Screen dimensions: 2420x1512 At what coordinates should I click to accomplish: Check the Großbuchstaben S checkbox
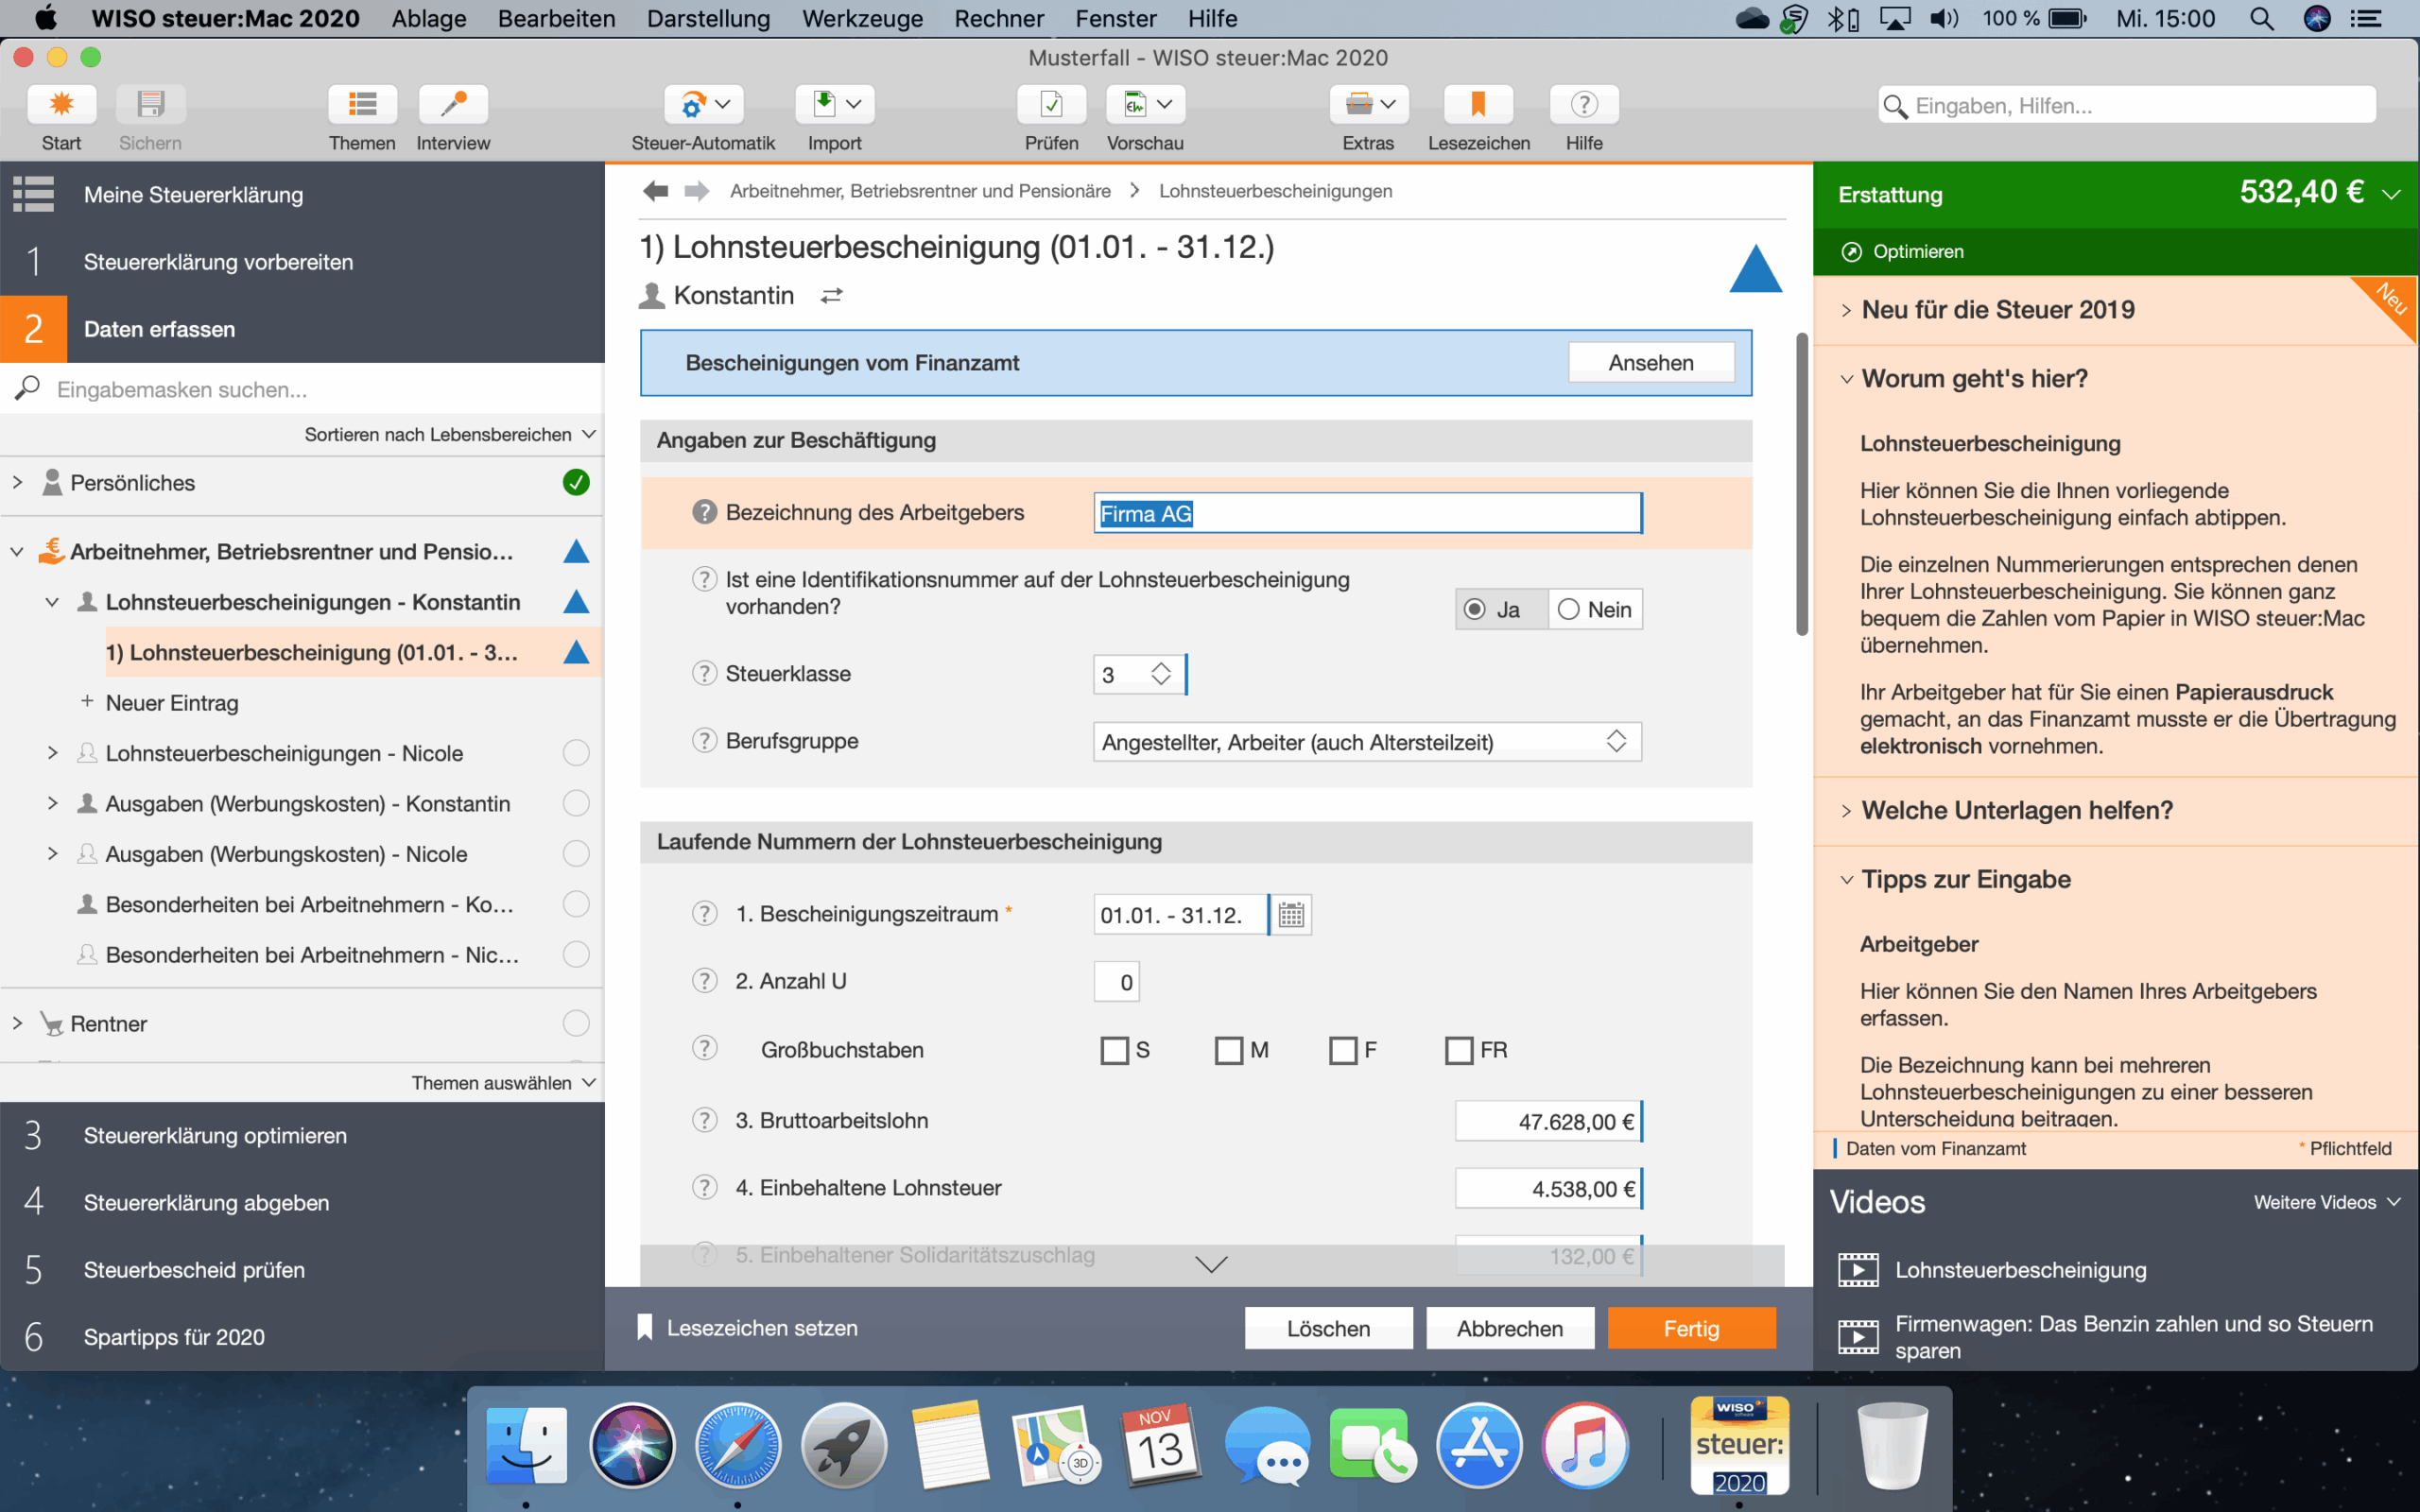coord(1114,1050)
